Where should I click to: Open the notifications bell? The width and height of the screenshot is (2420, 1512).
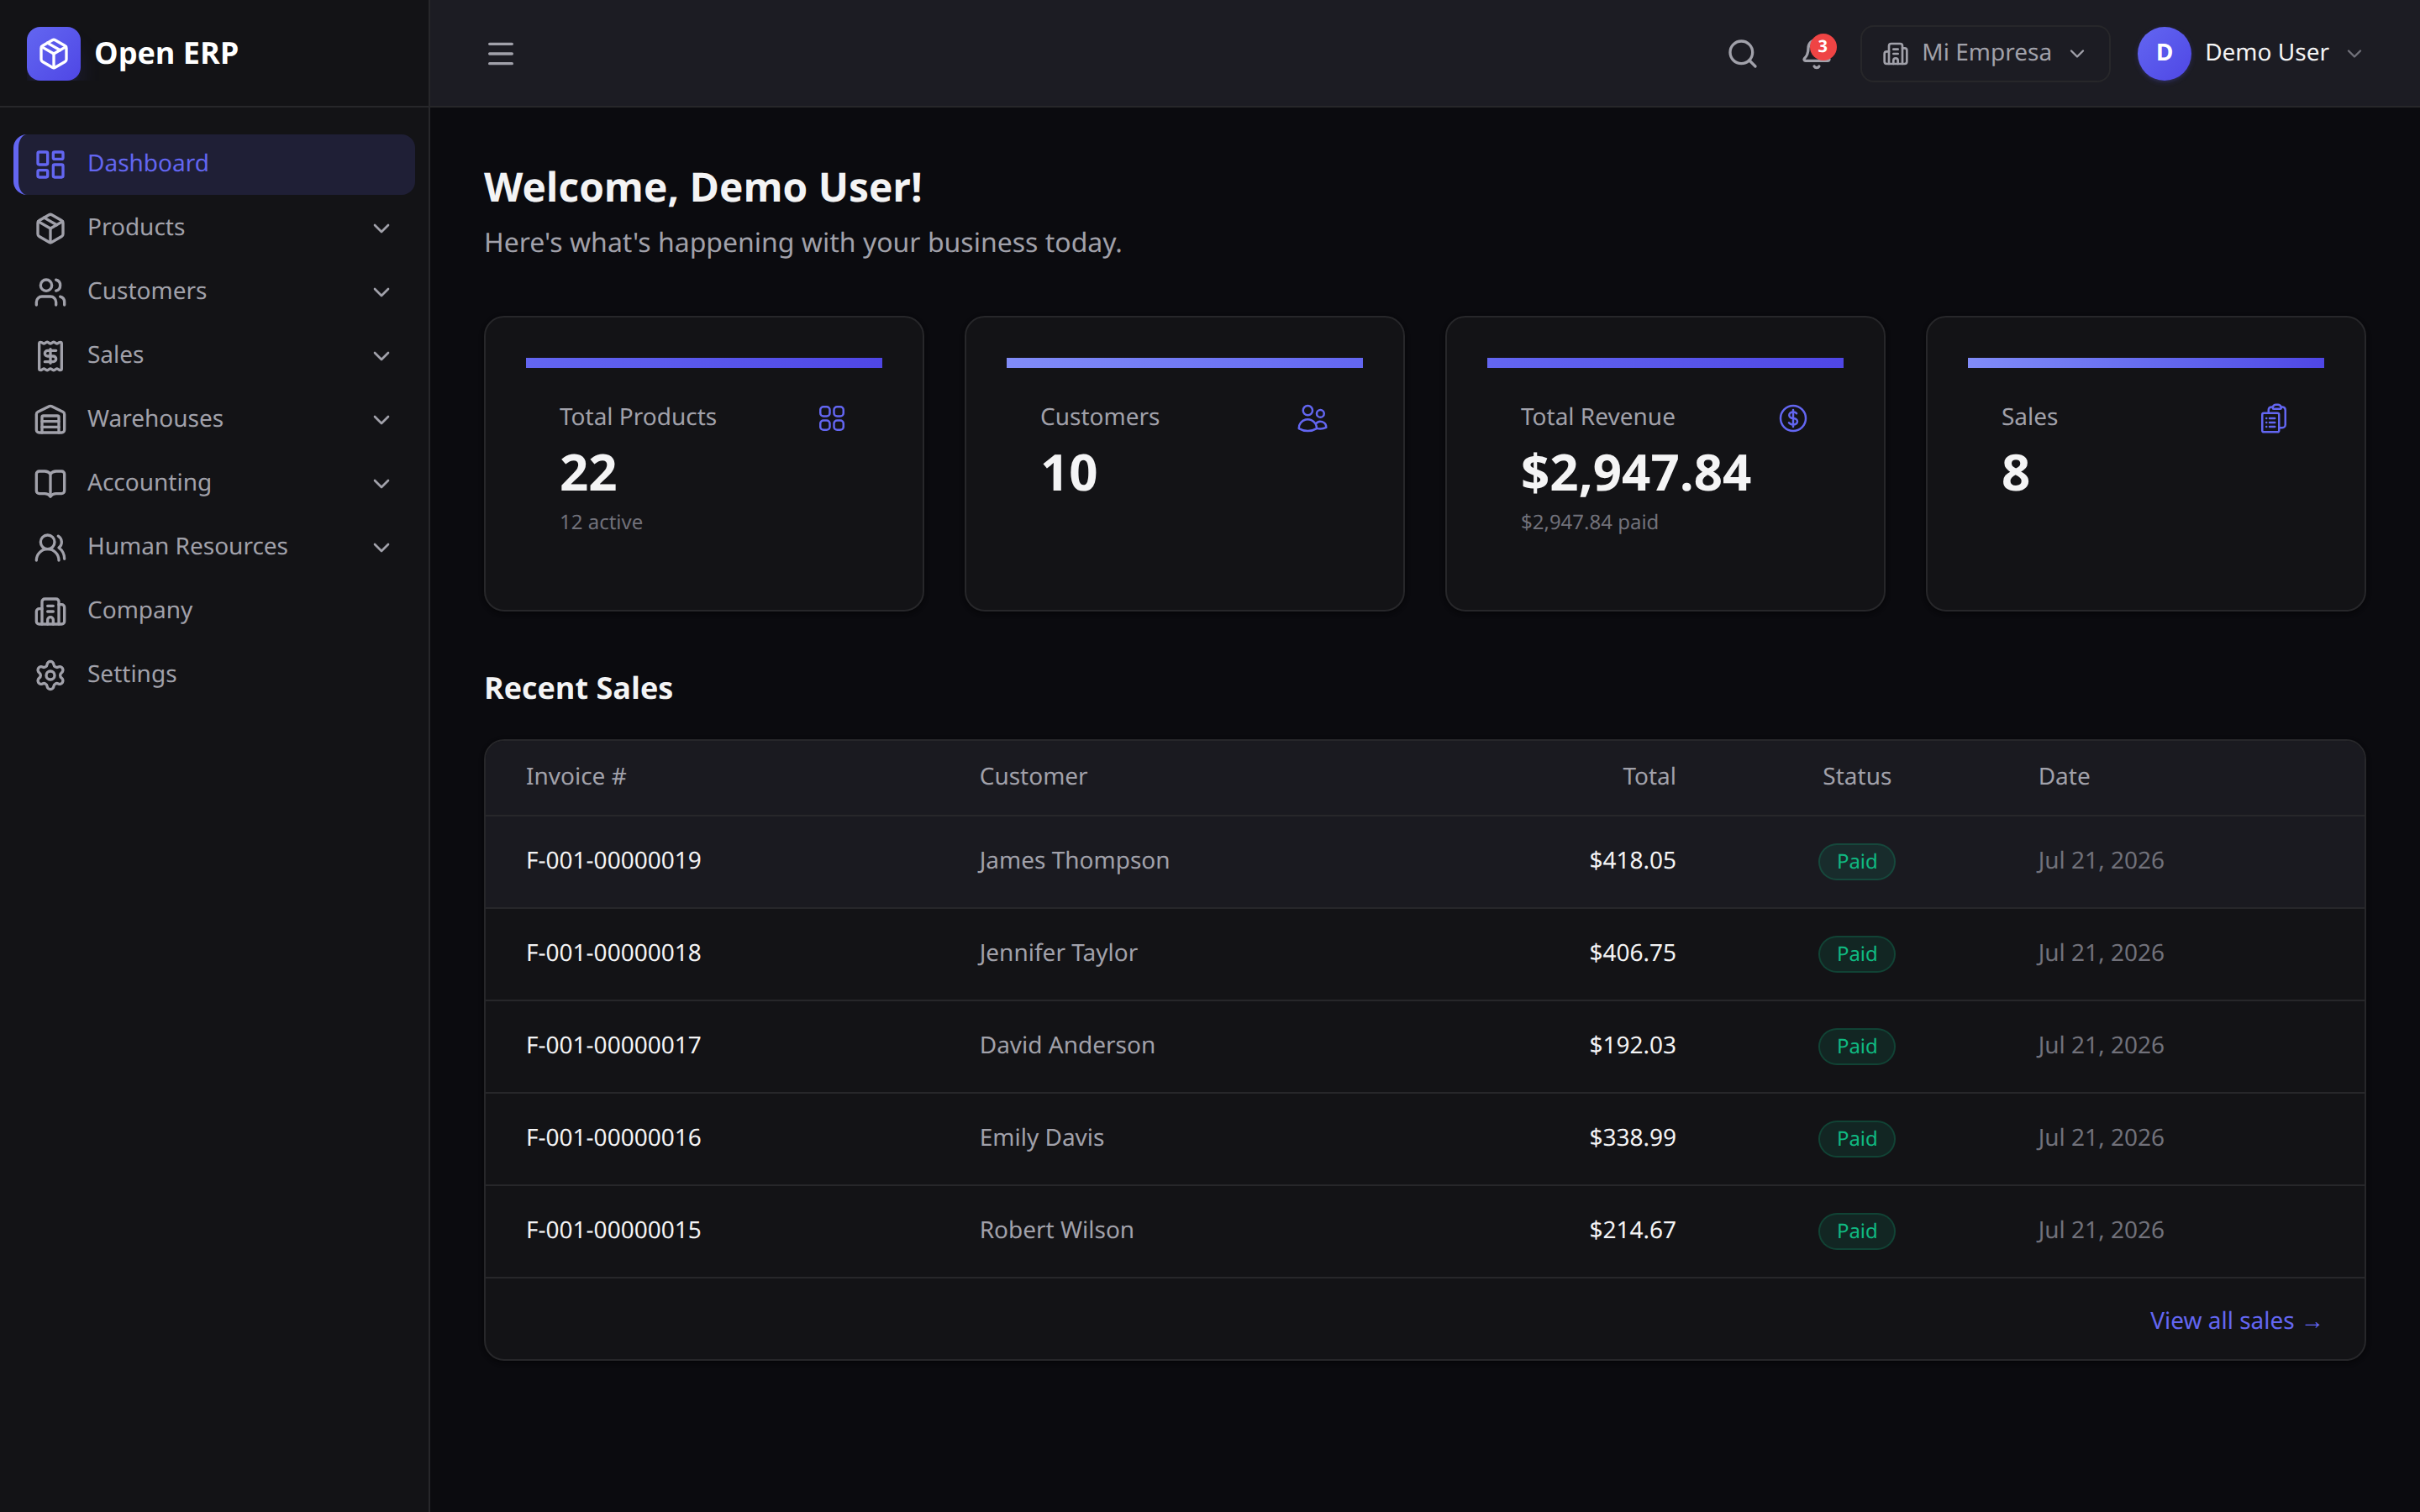(1816, 53)
